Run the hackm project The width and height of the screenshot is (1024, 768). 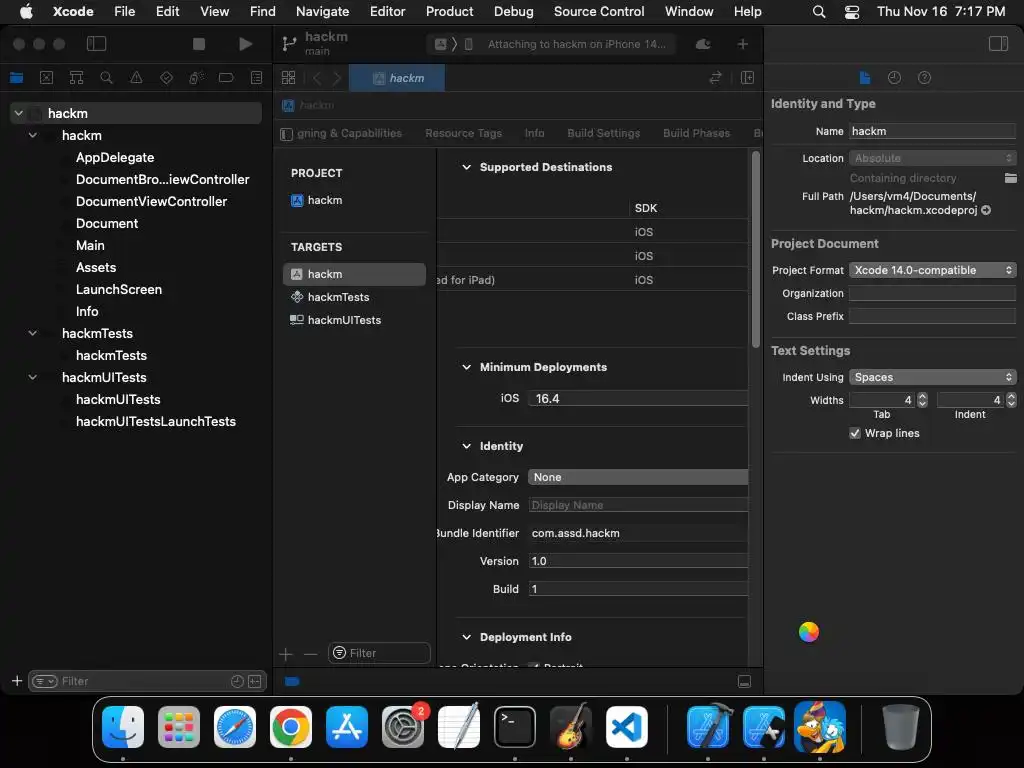245,44
